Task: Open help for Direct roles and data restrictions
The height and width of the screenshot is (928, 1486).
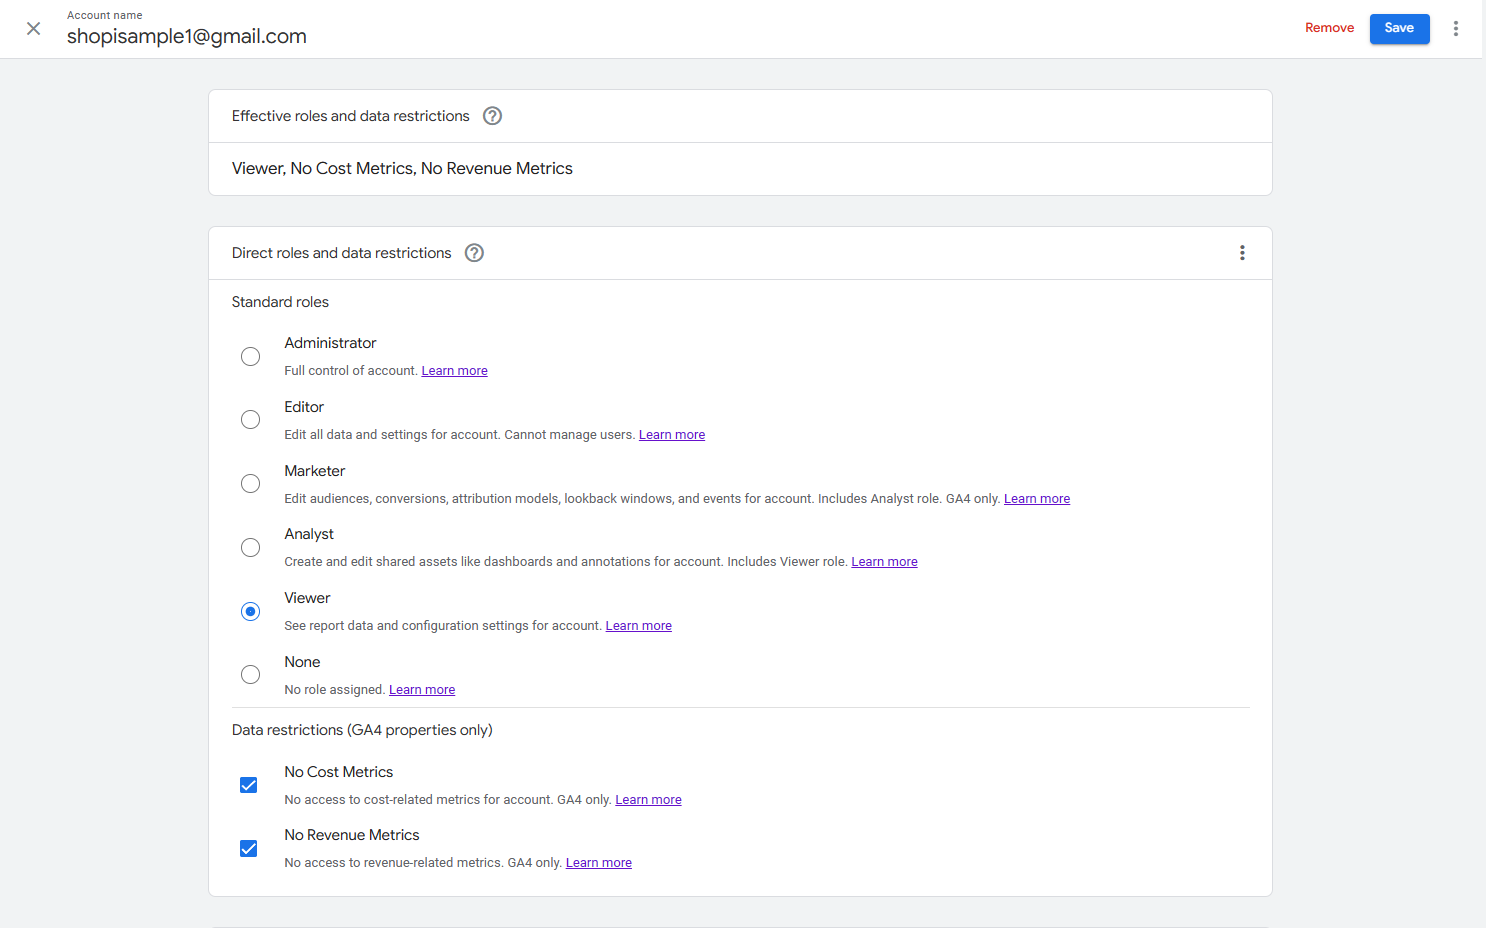Action: pyautogui.click(x=475, y=253)
